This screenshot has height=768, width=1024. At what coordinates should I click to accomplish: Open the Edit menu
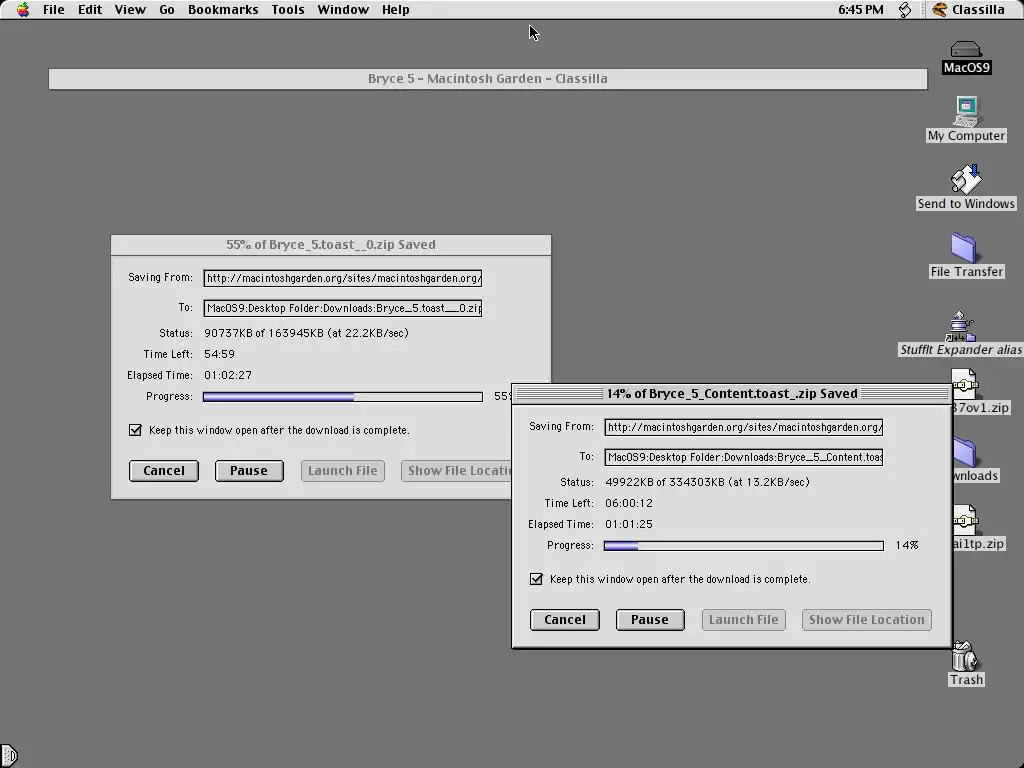coord(89,10)
